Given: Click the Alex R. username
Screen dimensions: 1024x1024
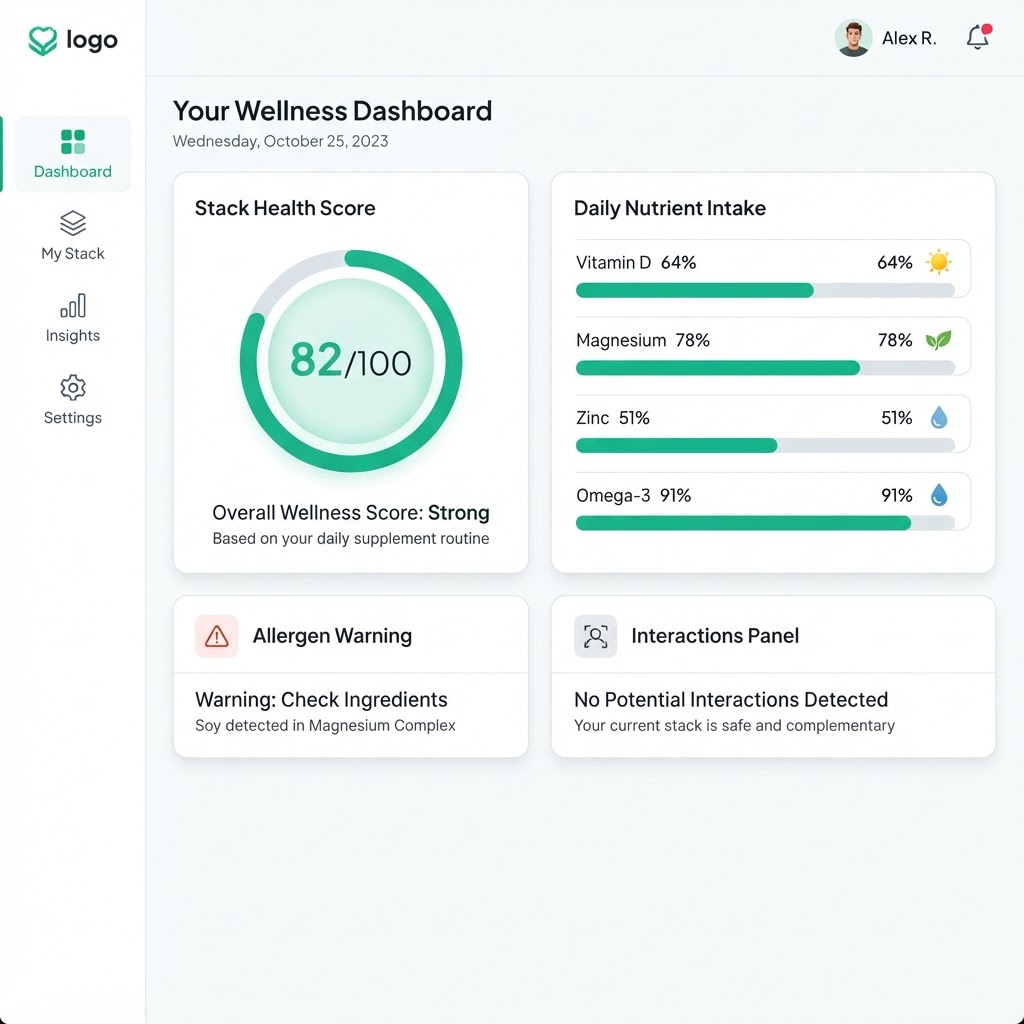Looking at the screenshot, I should [909, 39].
